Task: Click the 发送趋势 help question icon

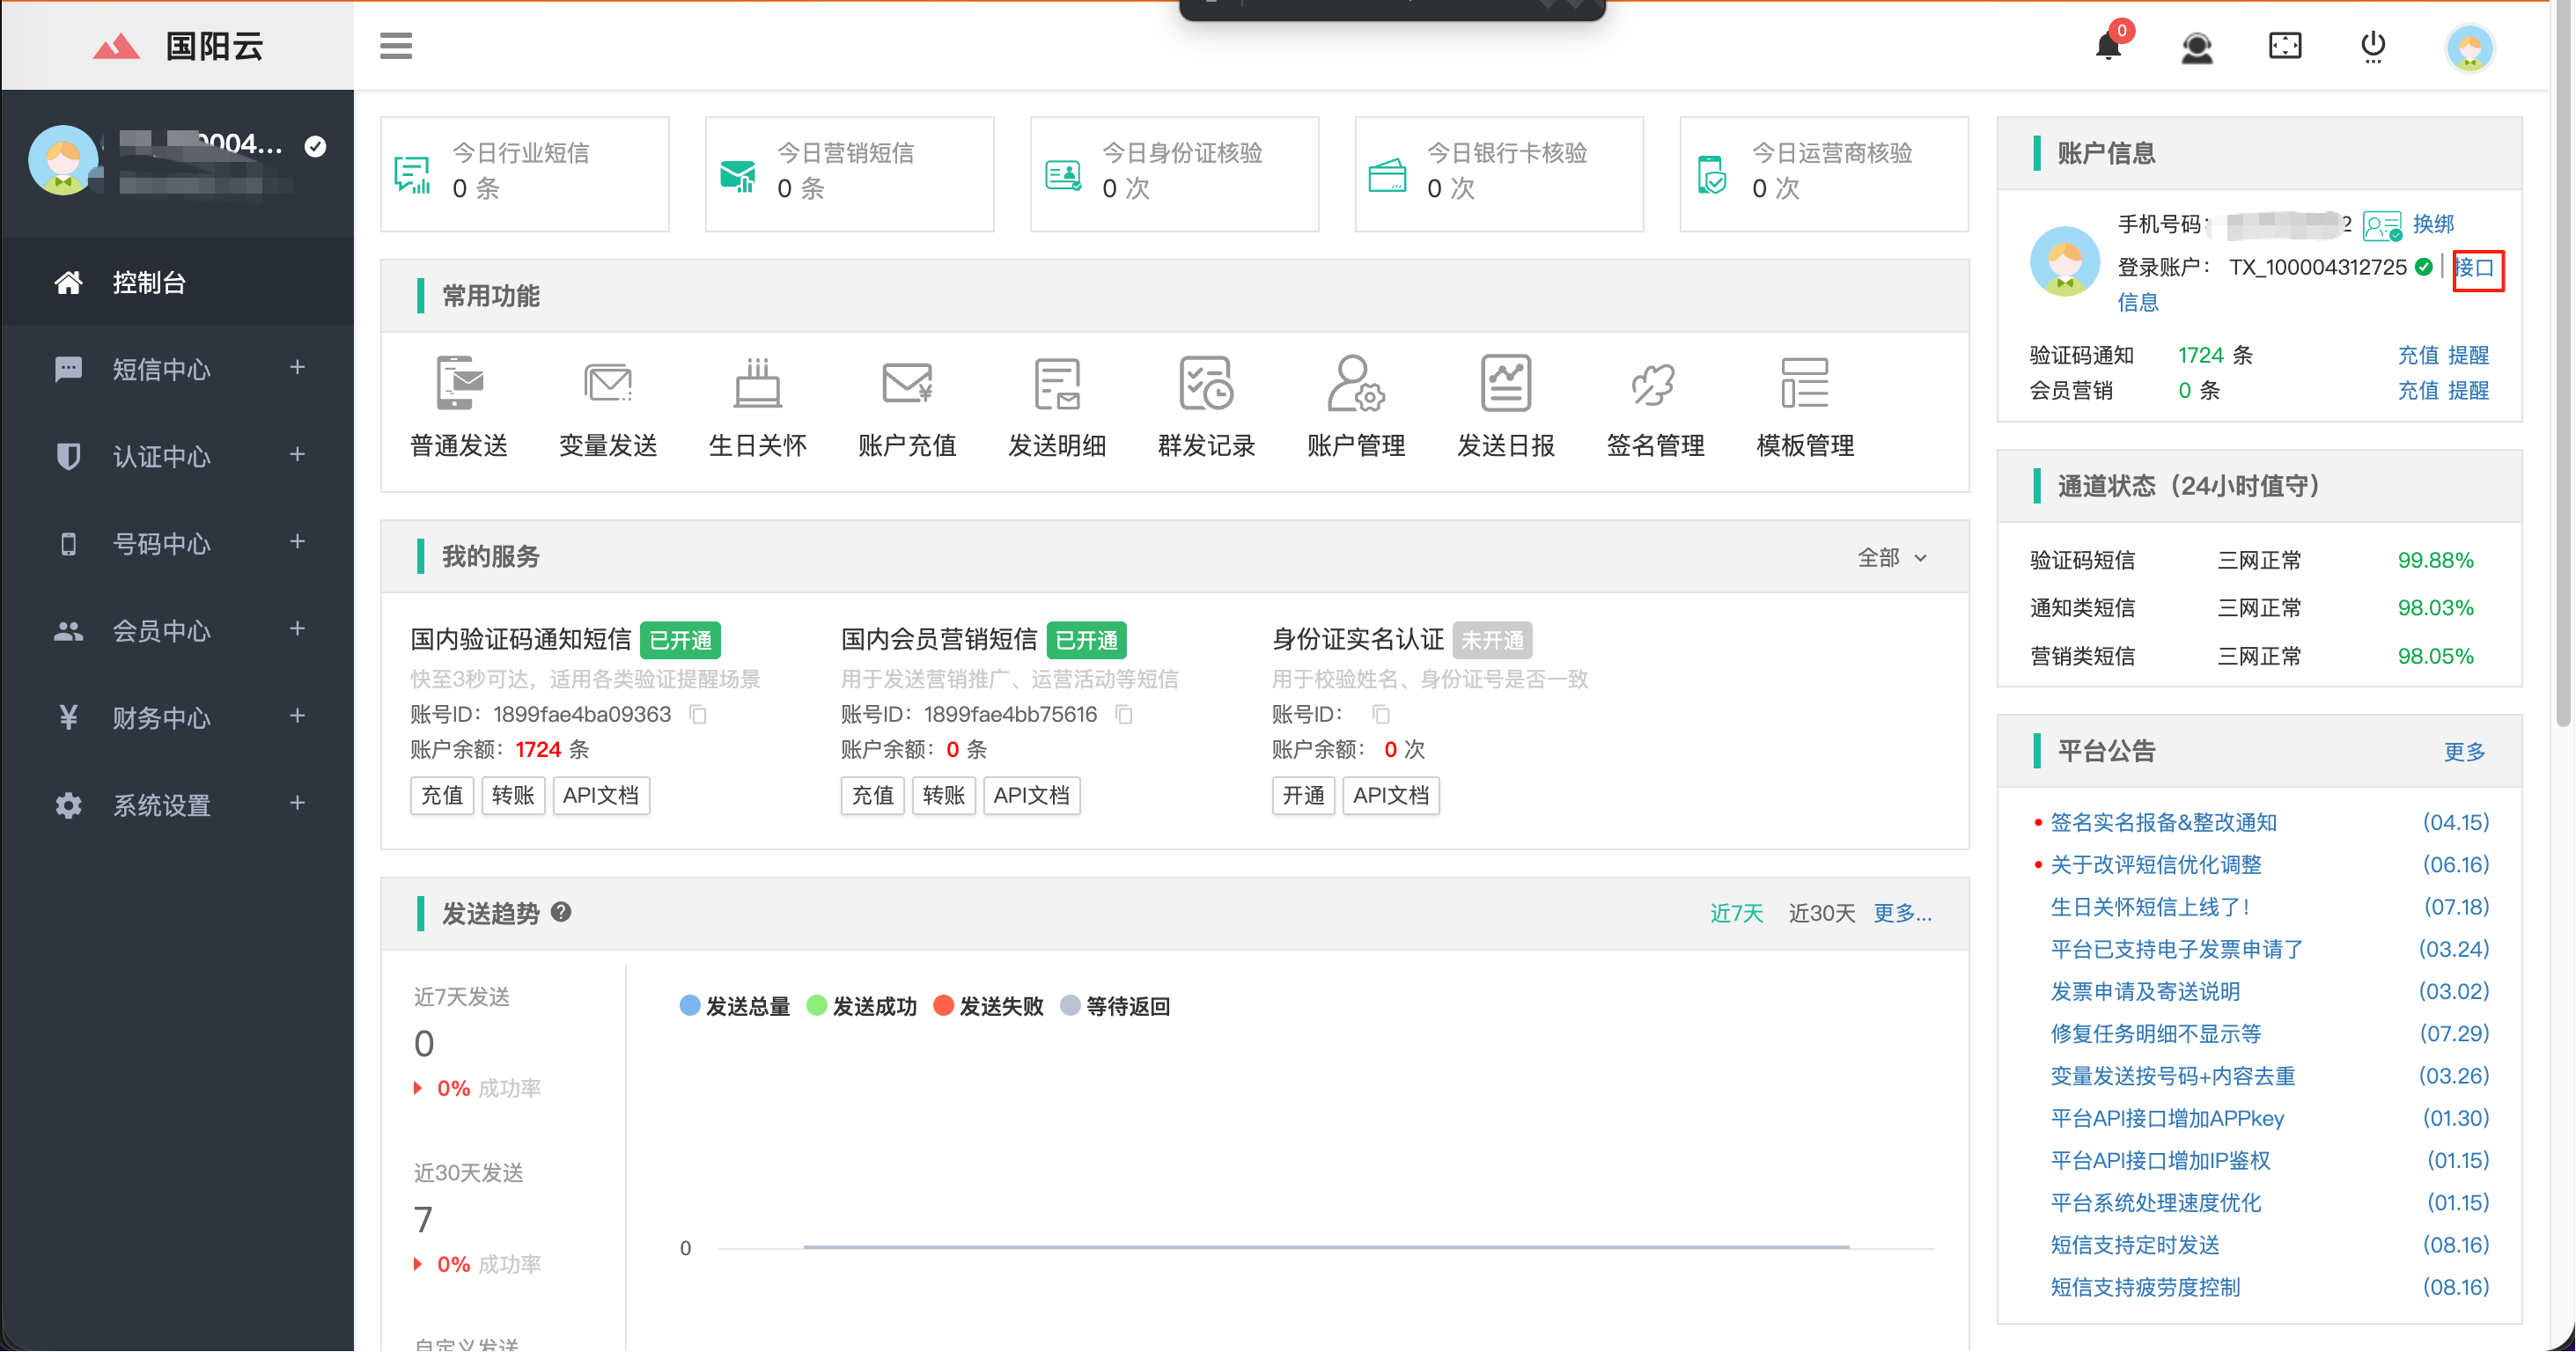Action: click(561, 912)
